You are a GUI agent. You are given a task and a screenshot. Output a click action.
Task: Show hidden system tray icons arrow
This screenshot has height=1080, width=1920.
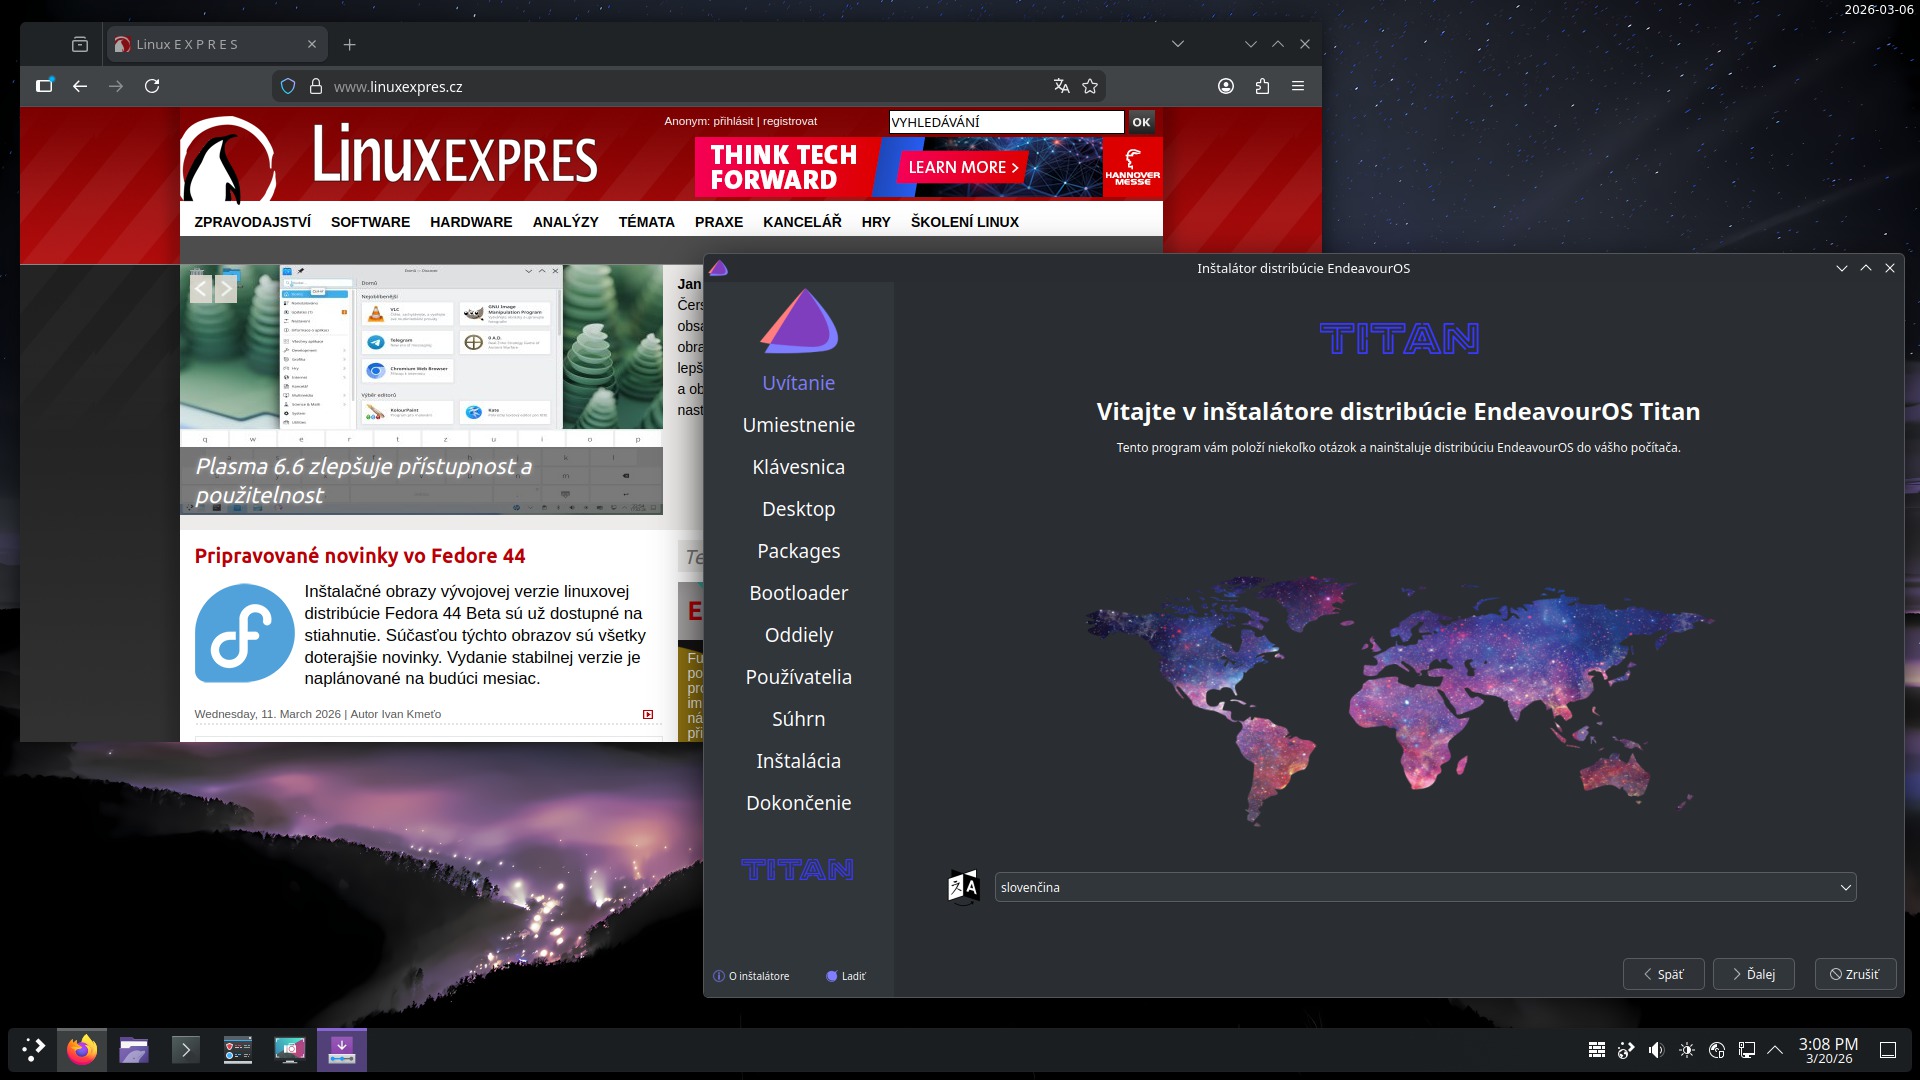[1775, 1050]
